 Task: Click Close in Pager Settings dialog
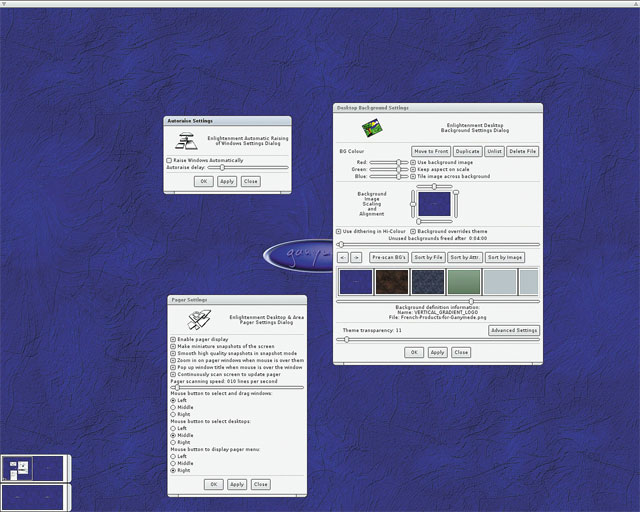(260, 485)
